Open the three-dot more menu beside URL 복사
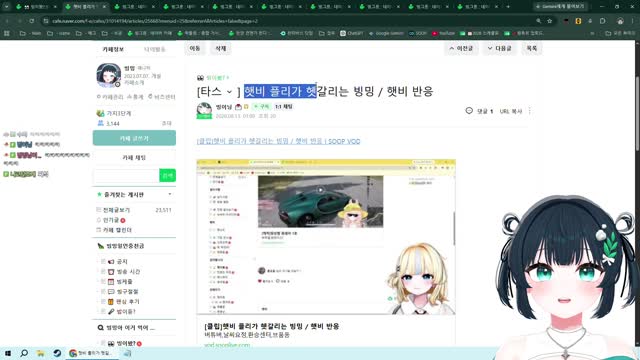 coord(530,111)
